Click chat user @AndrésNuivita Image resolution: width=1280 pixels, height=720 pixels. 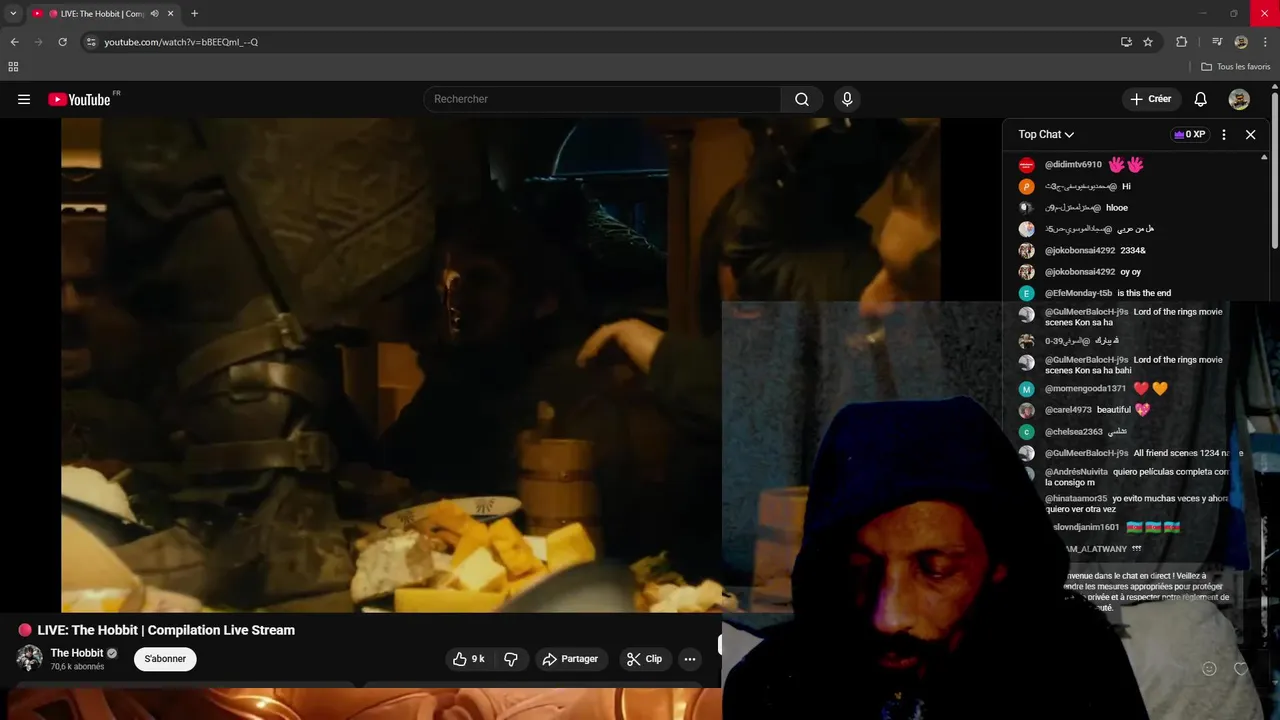pos(1076,472)
